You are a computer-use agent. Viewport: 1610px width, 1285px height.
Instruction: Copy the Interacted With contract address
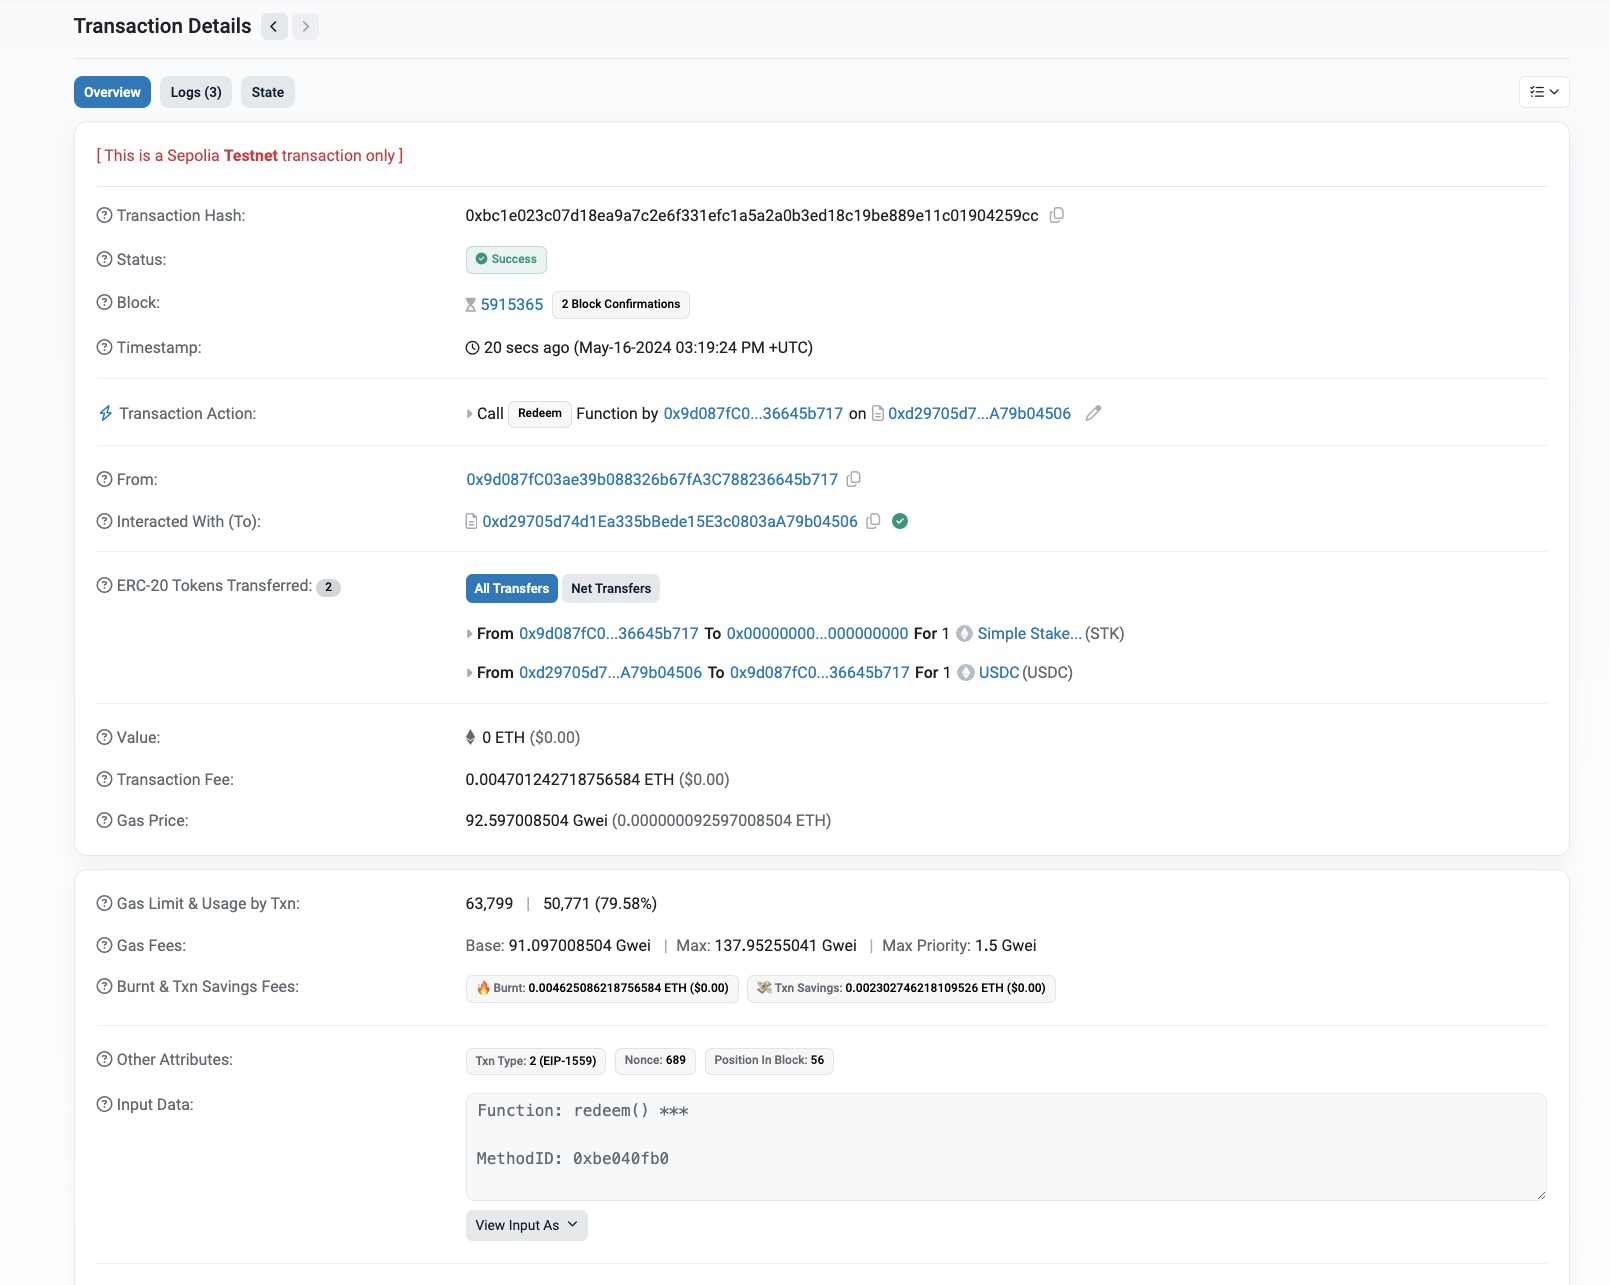[x=874, y=521]
